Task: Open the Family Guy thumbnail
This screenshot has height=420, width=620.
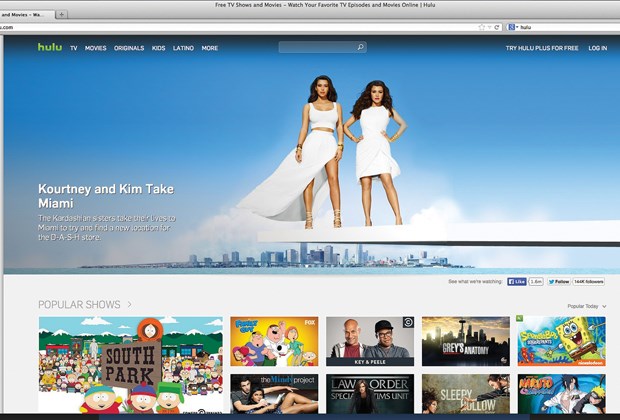Action: [x=274, y=341]
